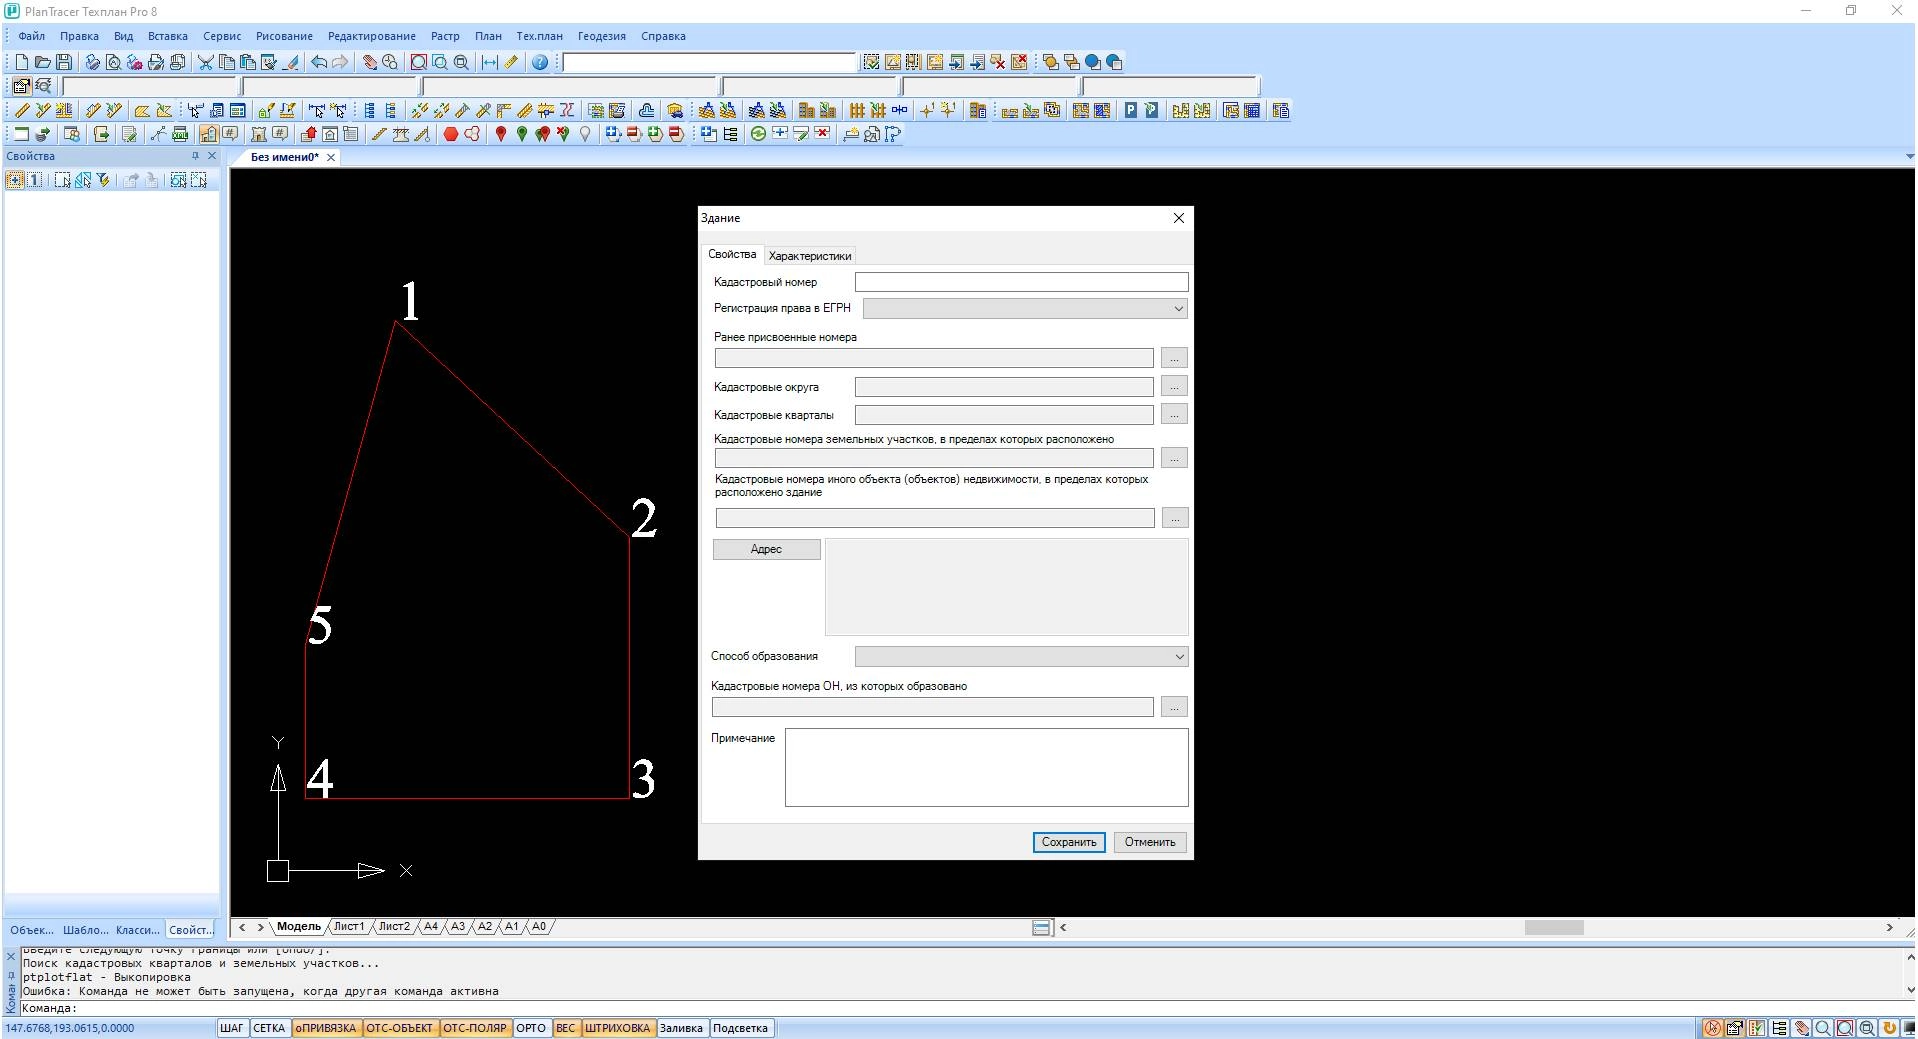Click the green circular refresh icon

pos(758,134)
